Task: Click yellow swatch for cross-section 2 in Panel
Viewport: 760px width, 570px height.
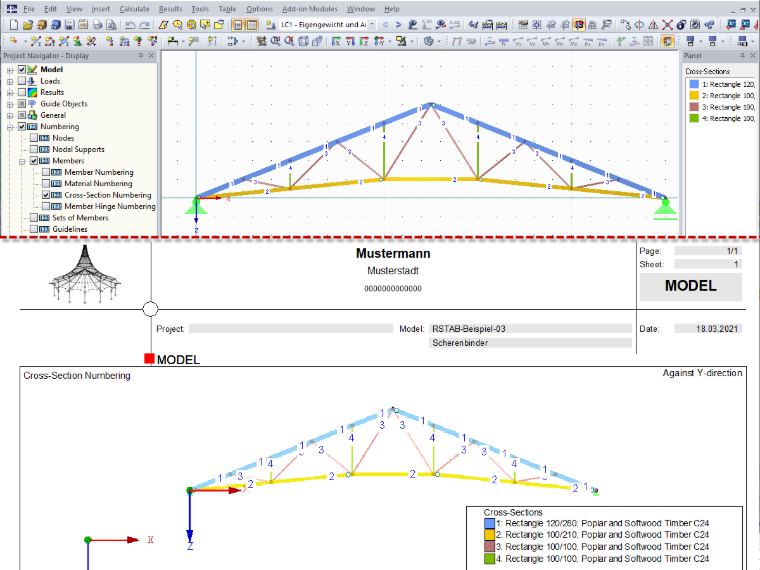Action: [x=694, y=95]
